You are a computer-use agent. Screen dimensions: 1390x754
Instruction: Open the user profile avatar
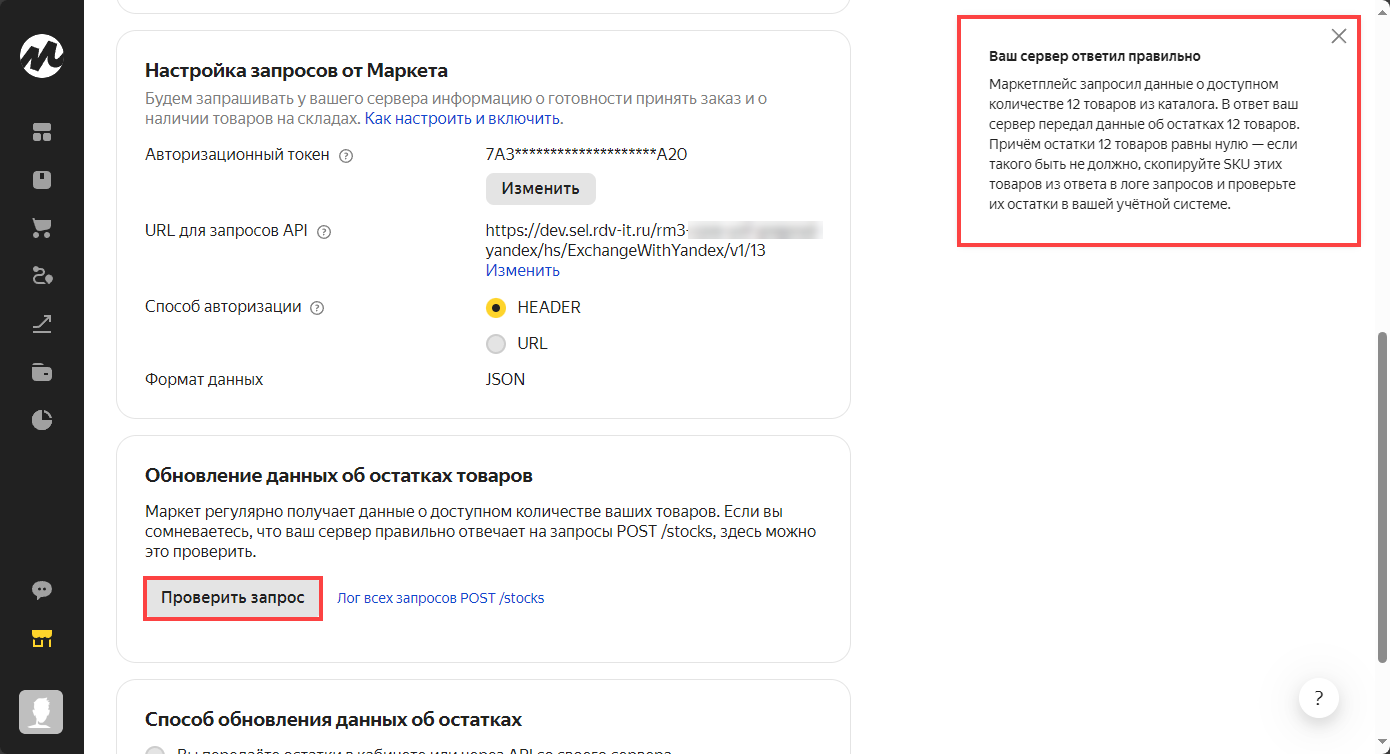click(41, 711)
